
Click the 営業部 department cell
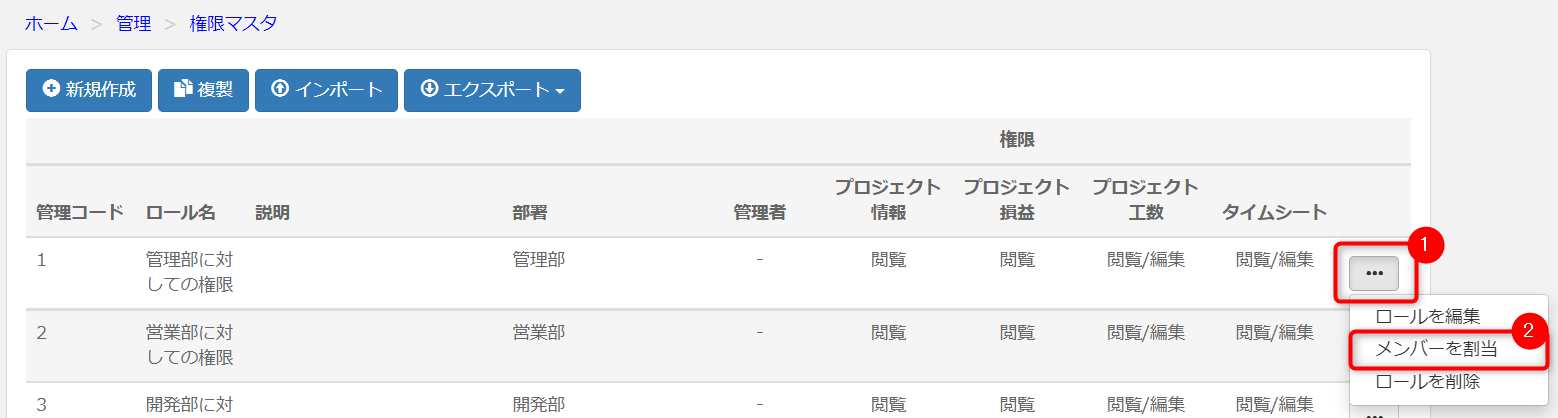539,332
